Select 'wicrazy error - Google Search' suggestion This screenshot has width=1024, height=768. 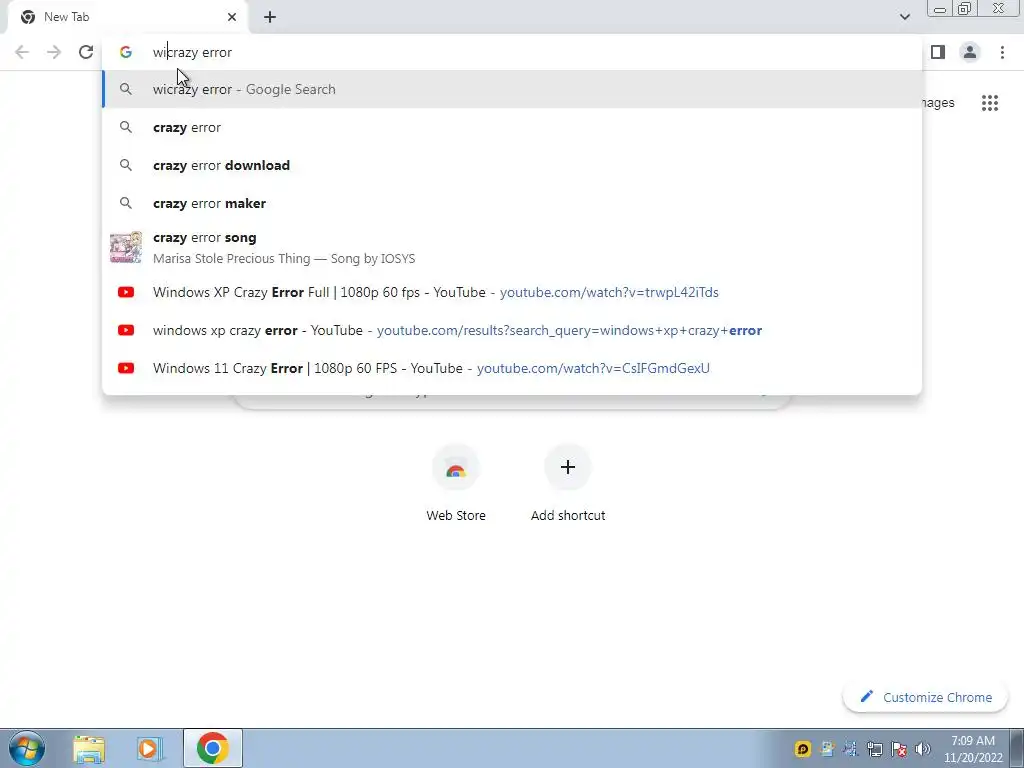pos(512,89)
